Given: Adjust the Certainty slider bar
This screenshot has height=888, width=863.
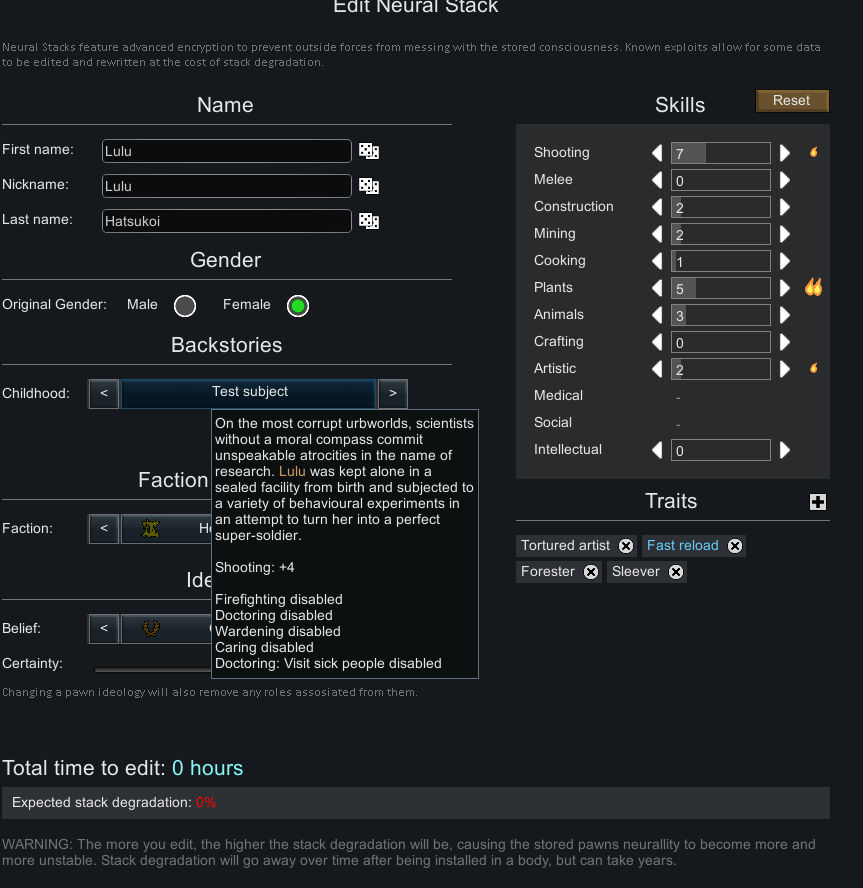Looking at the screenshot, I should (x=153, y=670).
